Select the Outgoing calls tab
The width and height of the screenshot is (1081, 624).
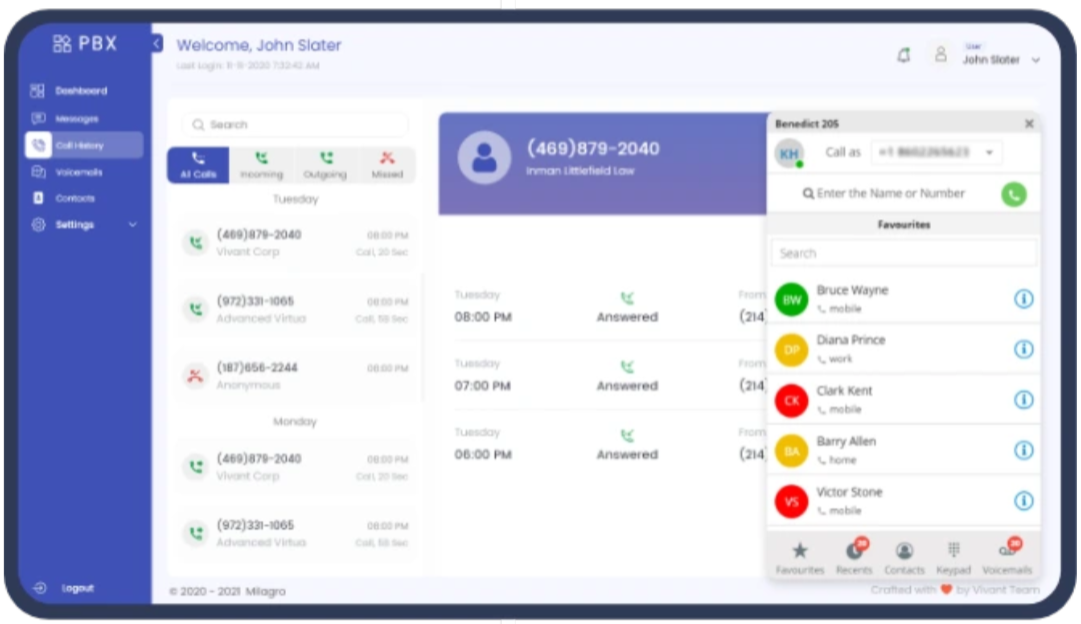[325, 165]
